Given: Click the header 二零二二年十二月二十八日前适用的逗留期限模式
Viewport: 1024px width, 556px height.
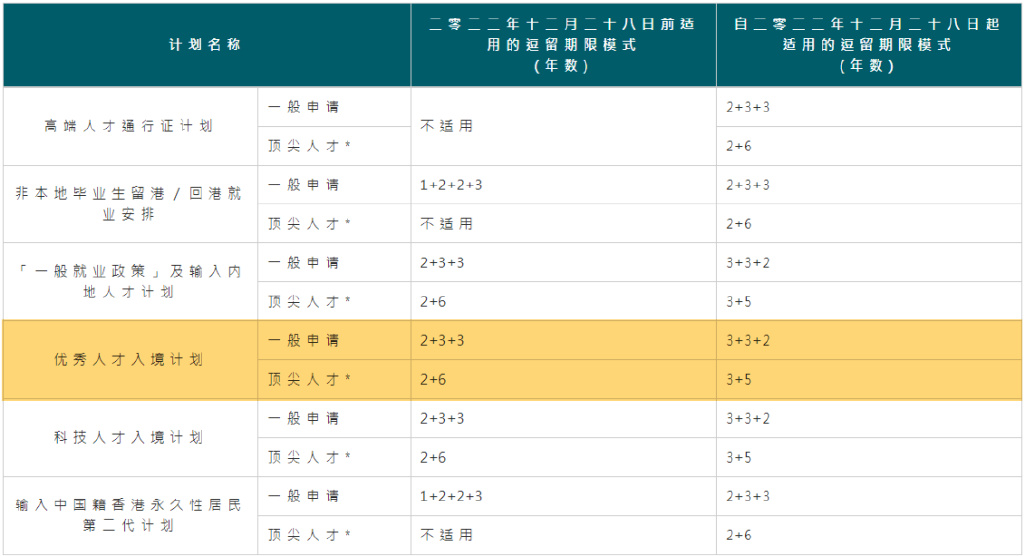Looking at the screenshot, I should pyautogui.click(x=563, y=44).
